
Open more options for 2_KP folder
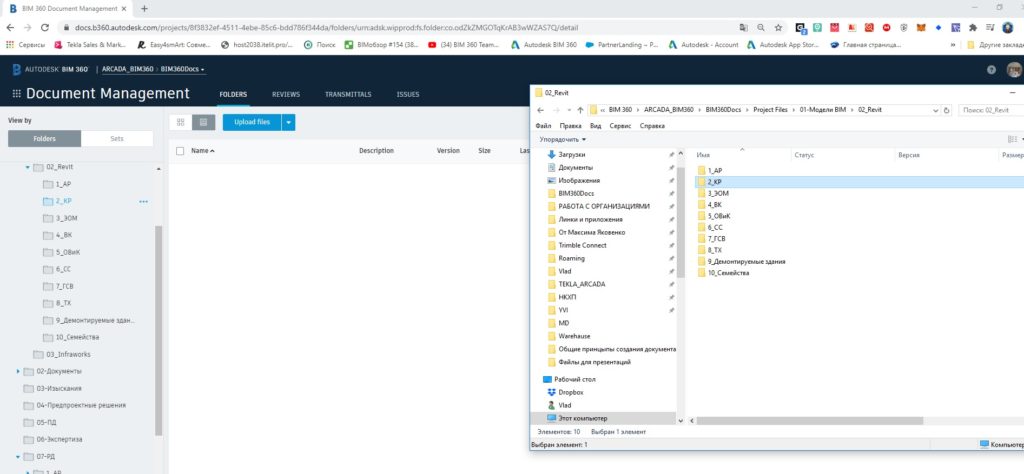coord(143,201)
